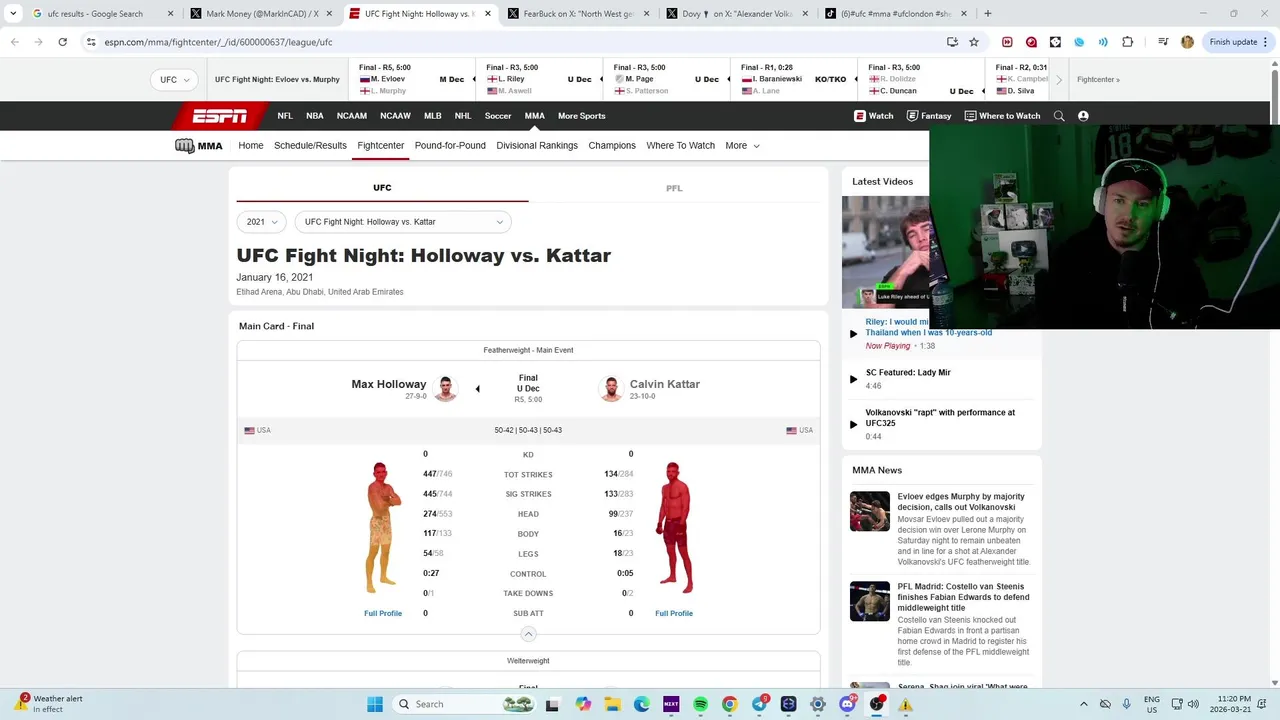Open the ESPN user profile icon

point(1083,116)
